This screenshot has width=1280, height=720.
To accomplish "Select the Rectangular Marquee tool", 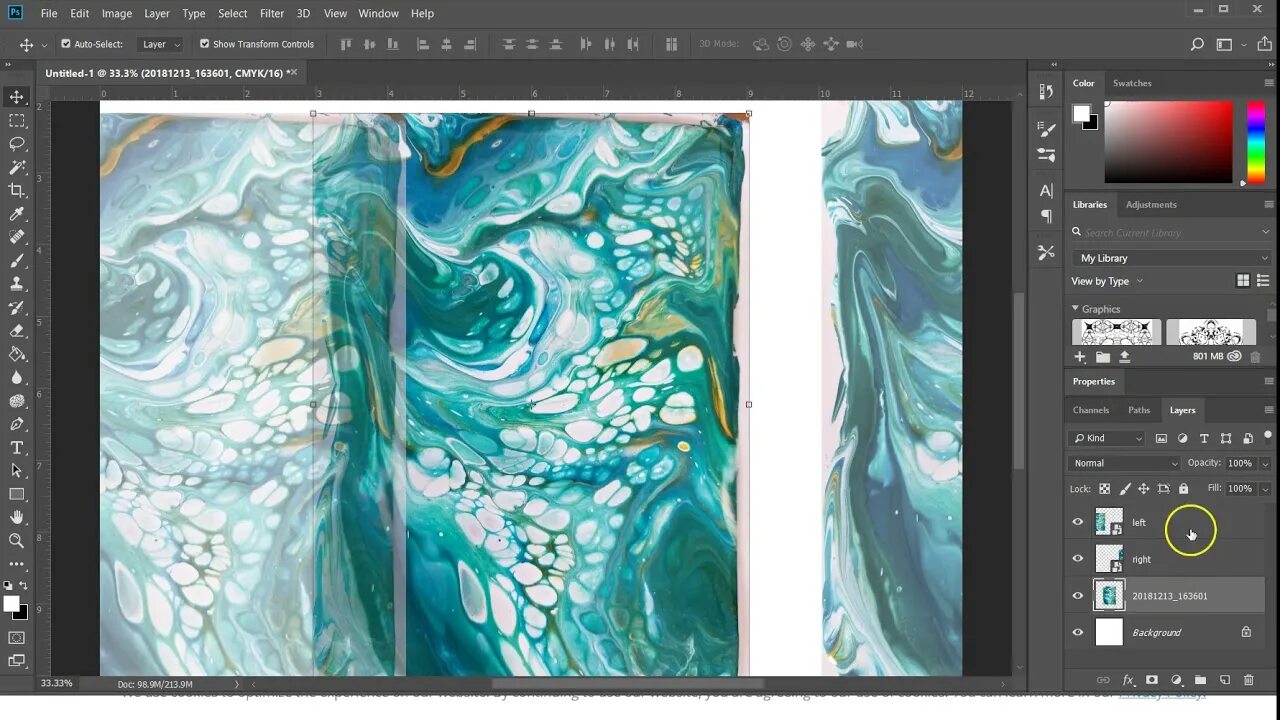I will [x=17, y=120].
